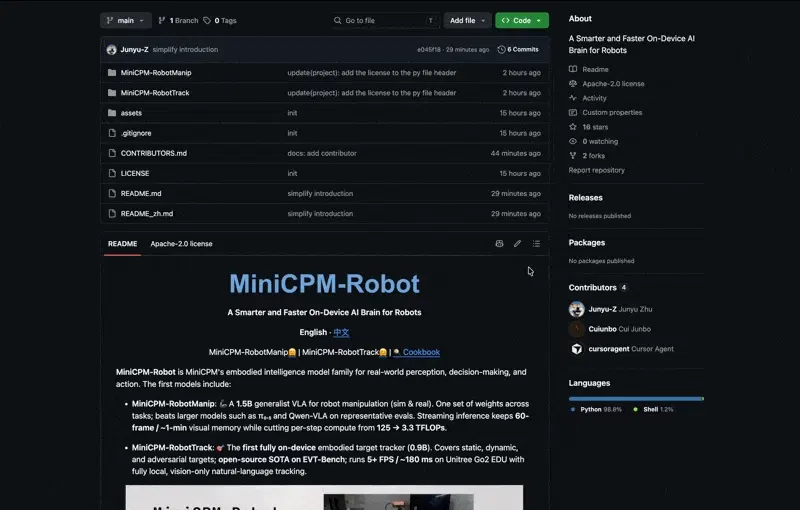View the 6 Commits history
800x510 pixels.
(x=518, y=49)
